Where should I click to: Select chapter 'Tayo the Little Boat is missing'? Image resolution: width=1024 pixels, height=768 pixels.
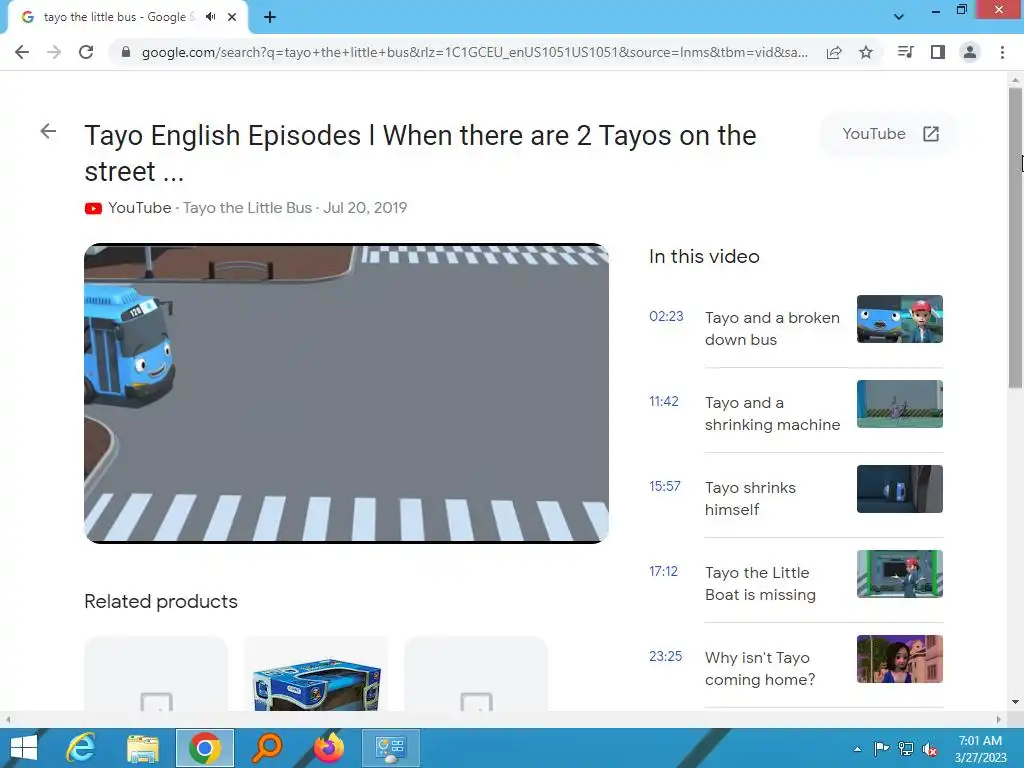pyautogui.click(x=760, y=583)
